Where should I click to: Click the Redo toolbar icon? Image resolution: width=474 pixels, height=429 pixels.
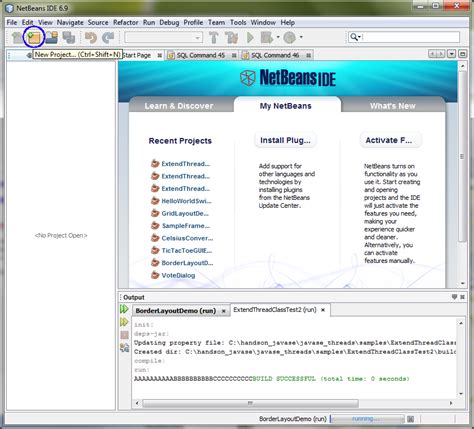[108, 37]
